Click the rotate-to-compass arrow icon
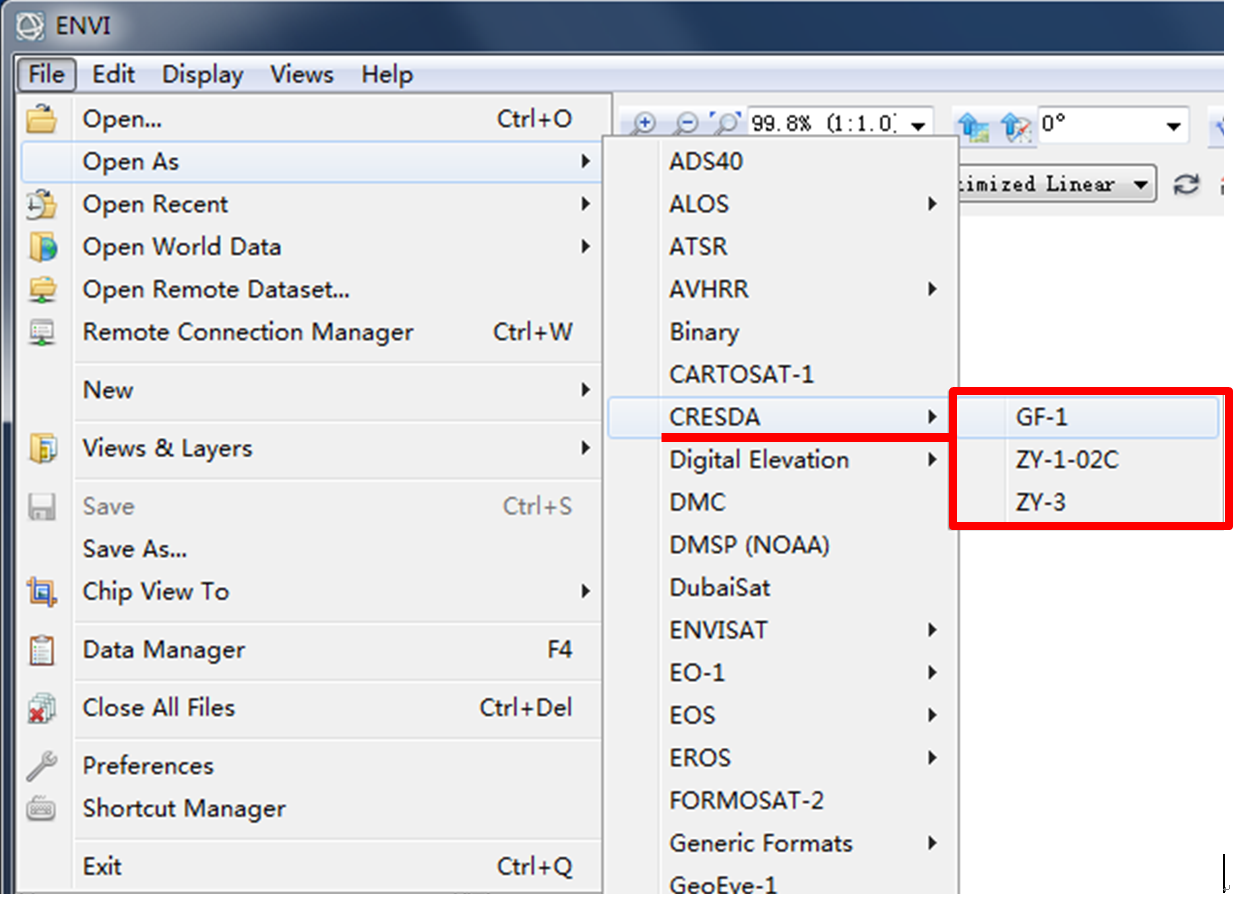This screenshot has height=908, width=1240. (x=1014, y=125)
